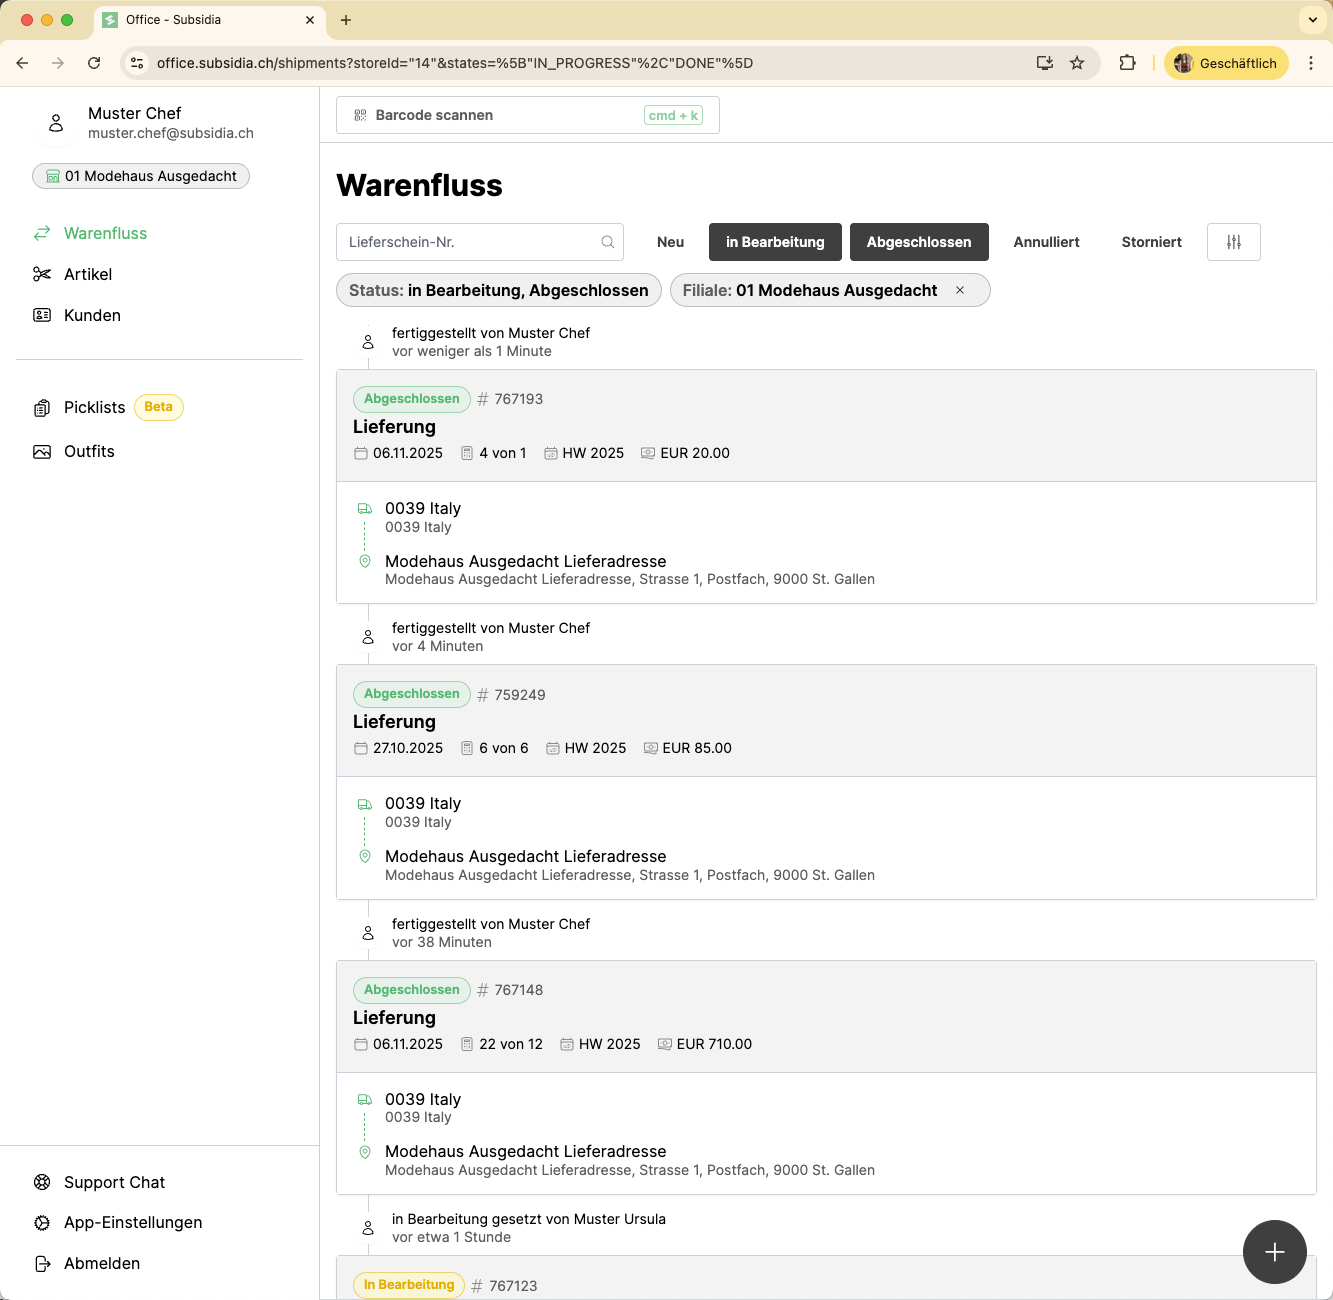Click the filter settings sliders icon
Screen dimensions: 1333x1300
(1233, 242)
